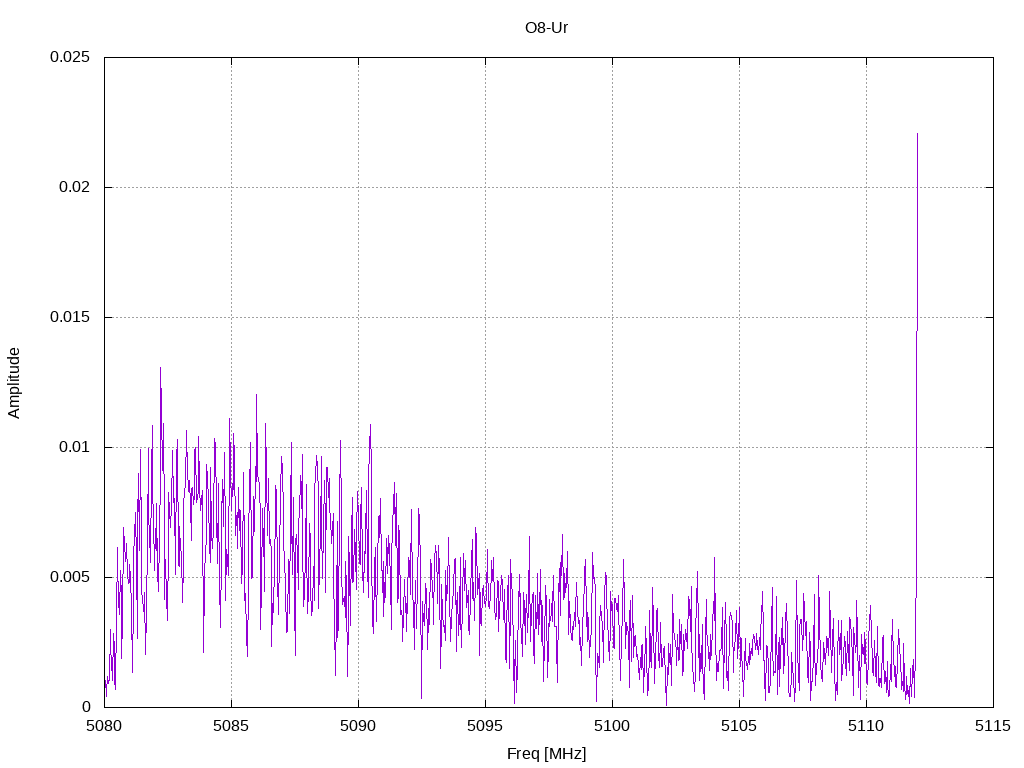Click the 0.015 y-axis tick label
Screen dimensions: 1024x768
point(70,317)
